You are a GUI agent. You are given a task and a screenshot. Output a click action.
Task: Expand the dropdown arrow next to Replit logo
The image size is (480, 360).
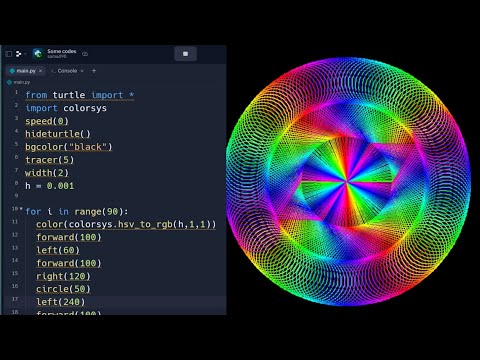(x=25, y=54)
